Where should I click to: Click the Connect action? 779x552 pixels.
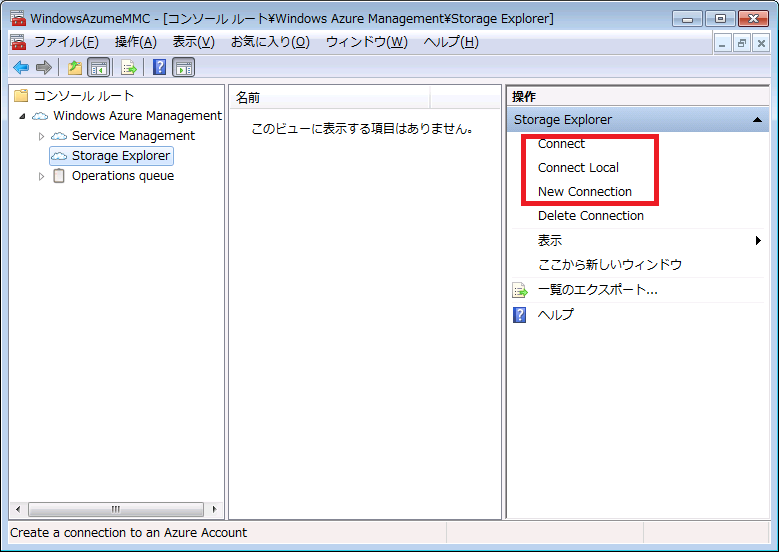click(561, 144)
